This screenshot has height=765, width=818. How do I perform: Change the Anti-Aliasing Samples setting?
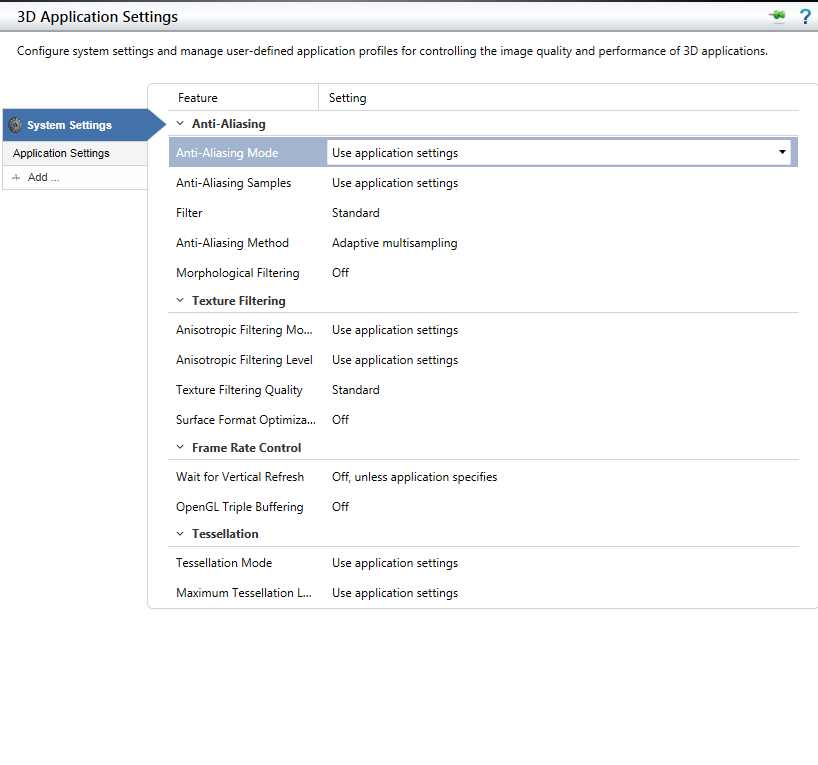click(395, 183)
